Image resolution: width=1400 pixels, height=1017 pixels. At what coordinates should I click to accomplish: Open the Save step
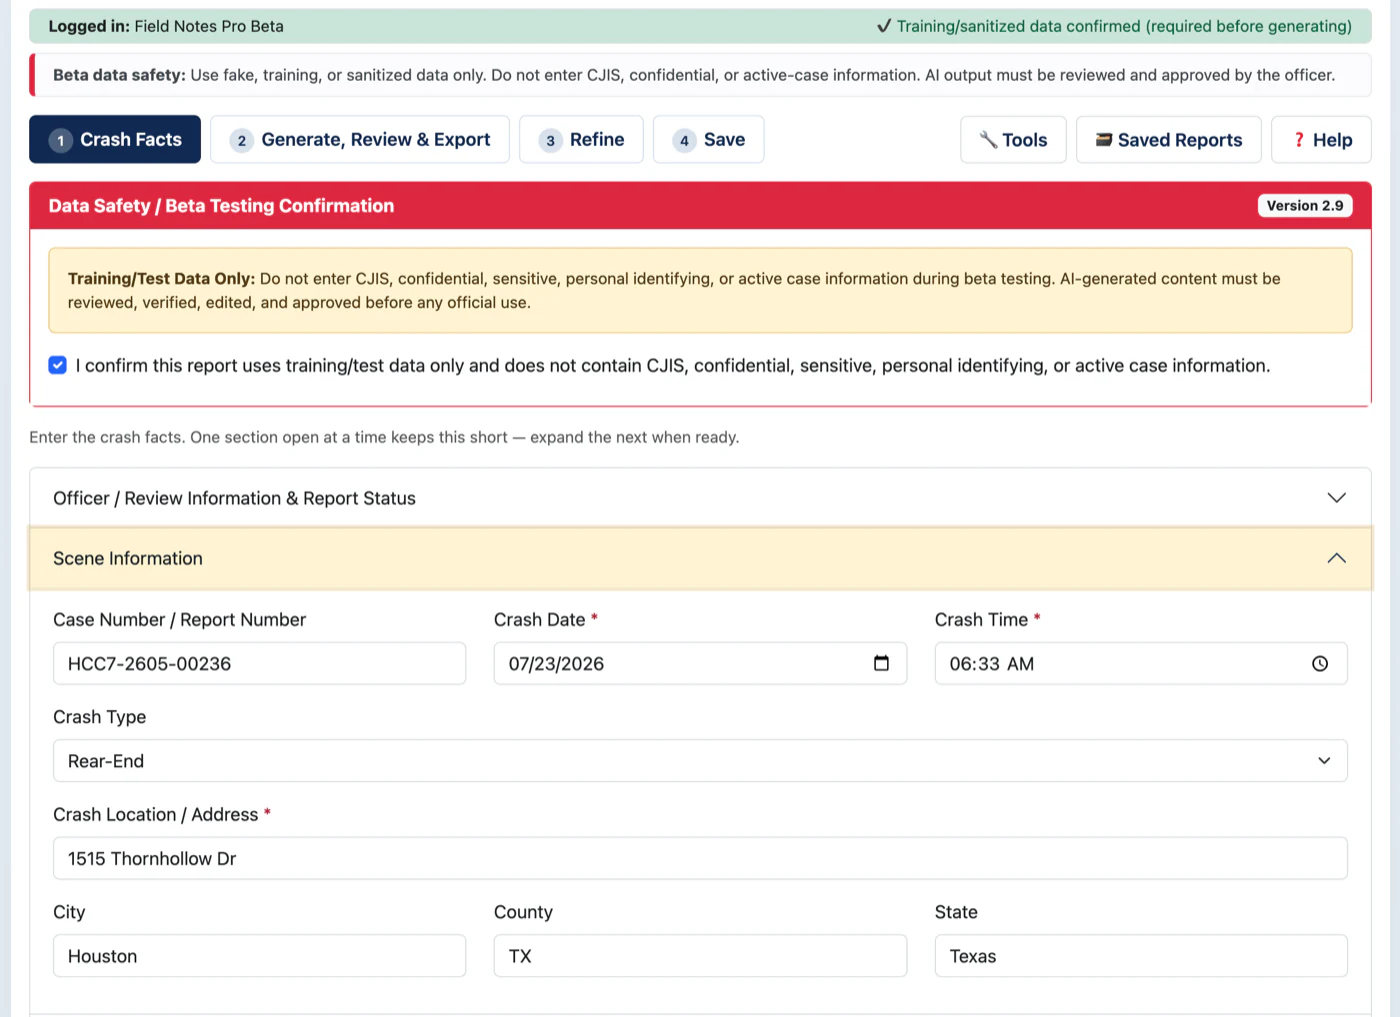click(x=709, y=139)
